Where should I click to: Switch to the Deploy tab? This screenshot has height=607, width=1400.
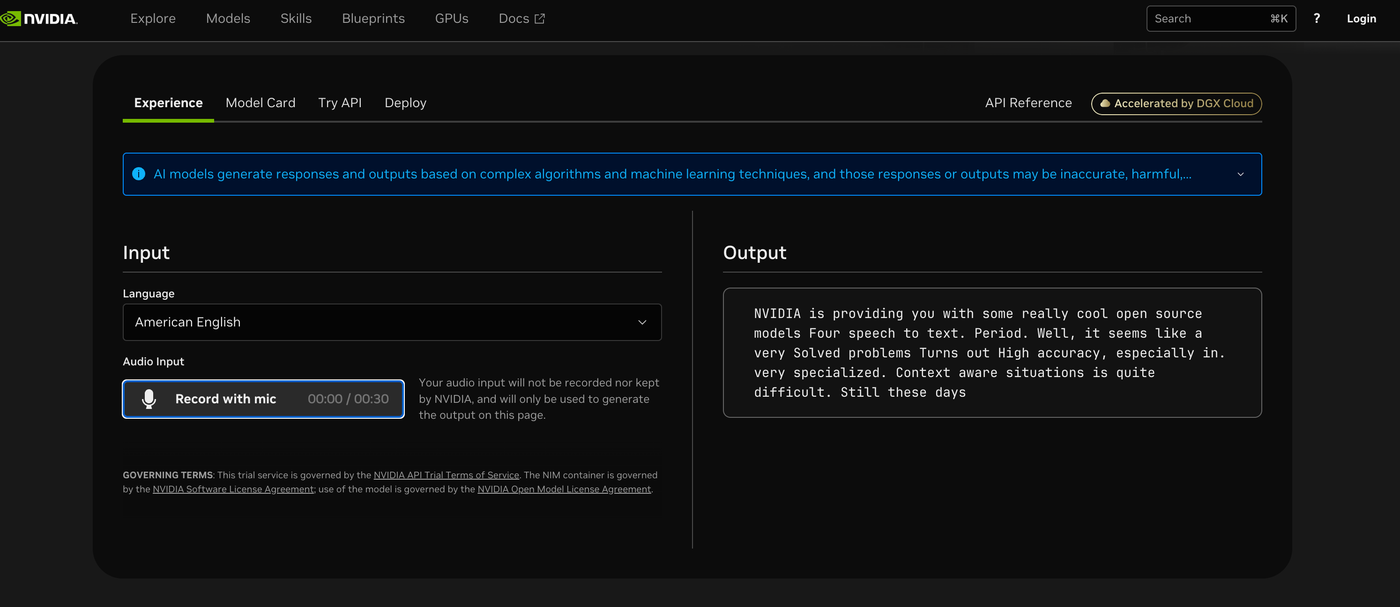pyautogui.click(x=405, y=103)
